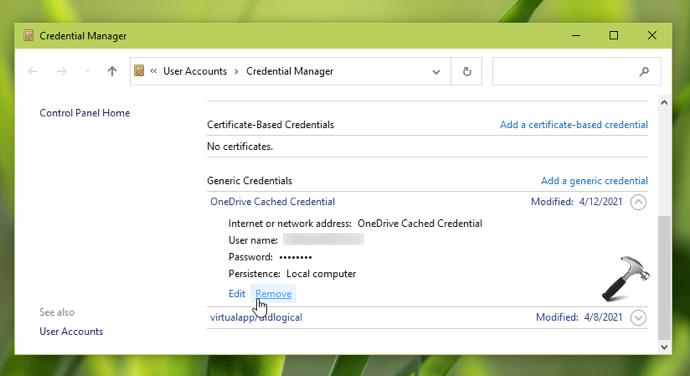Click the scrollbar up arrow
The image size is (690, 376).
664,102
